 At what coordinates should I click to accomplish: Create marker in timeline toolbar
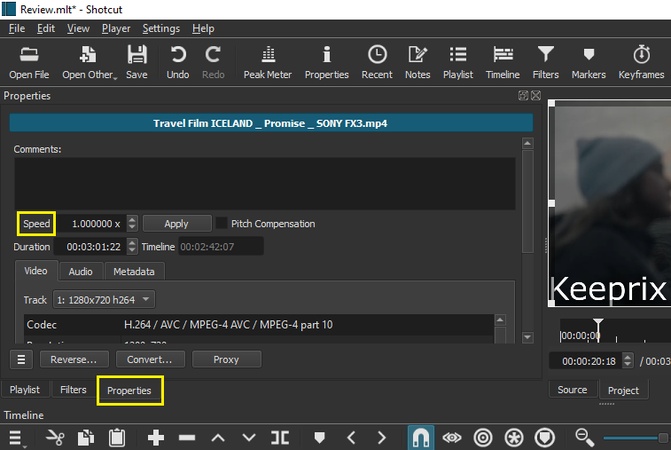click(x=319, y=438)
